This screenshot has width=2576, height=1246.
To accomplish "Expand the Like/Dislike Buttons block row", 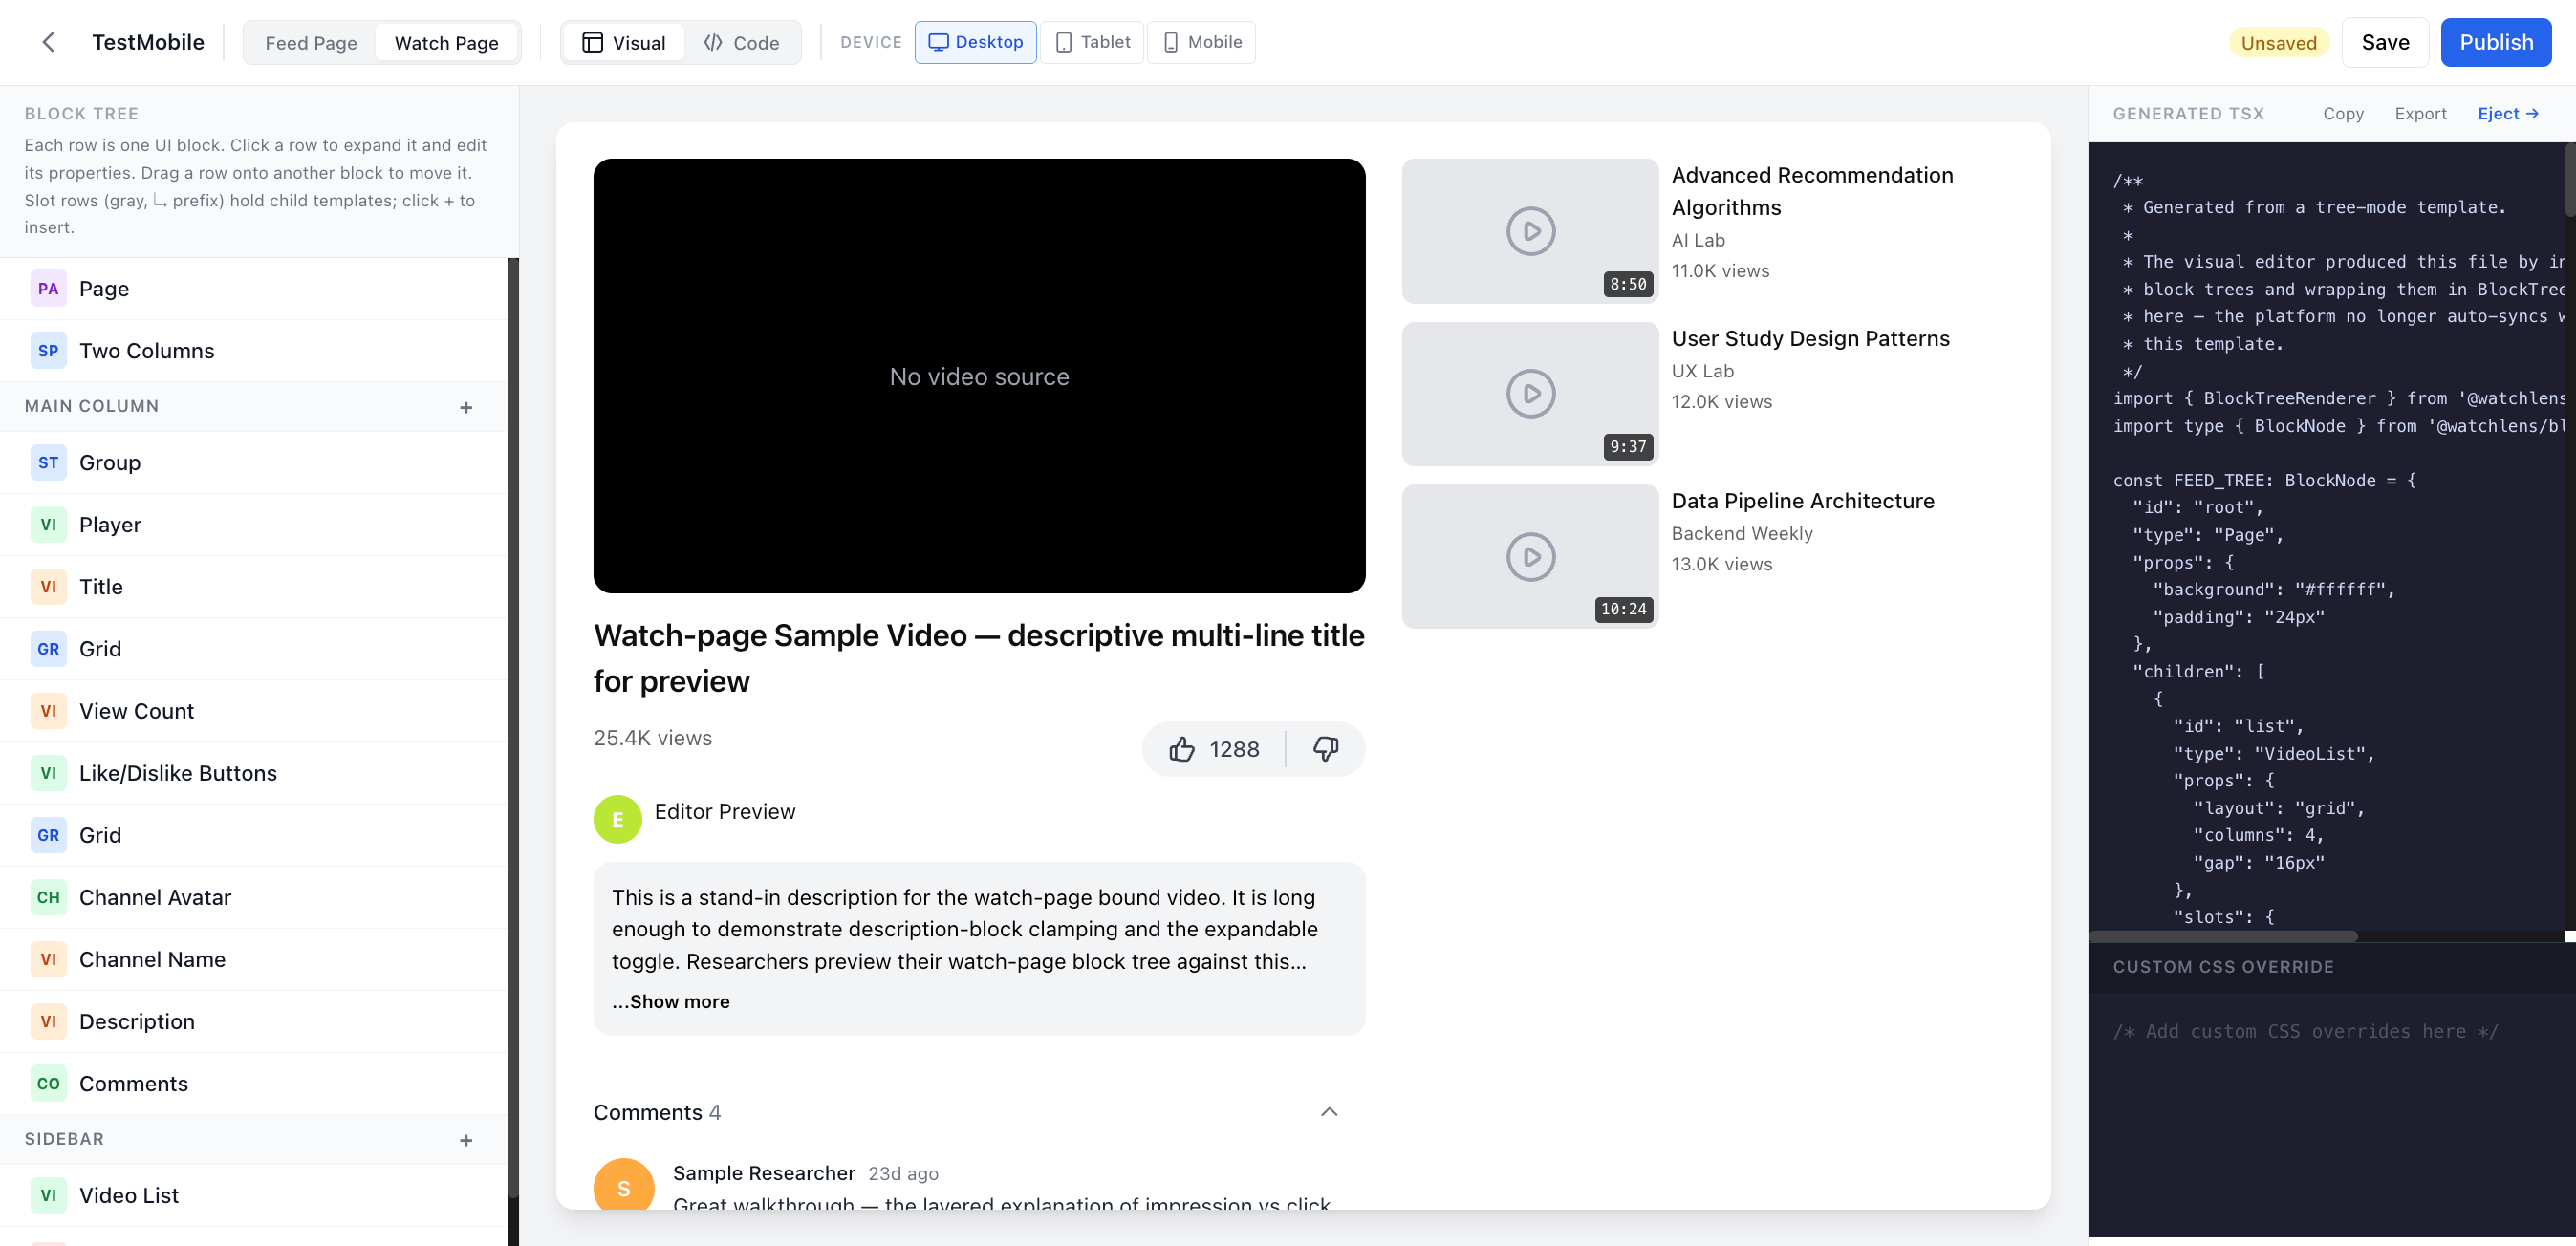I will pos(254,773).
